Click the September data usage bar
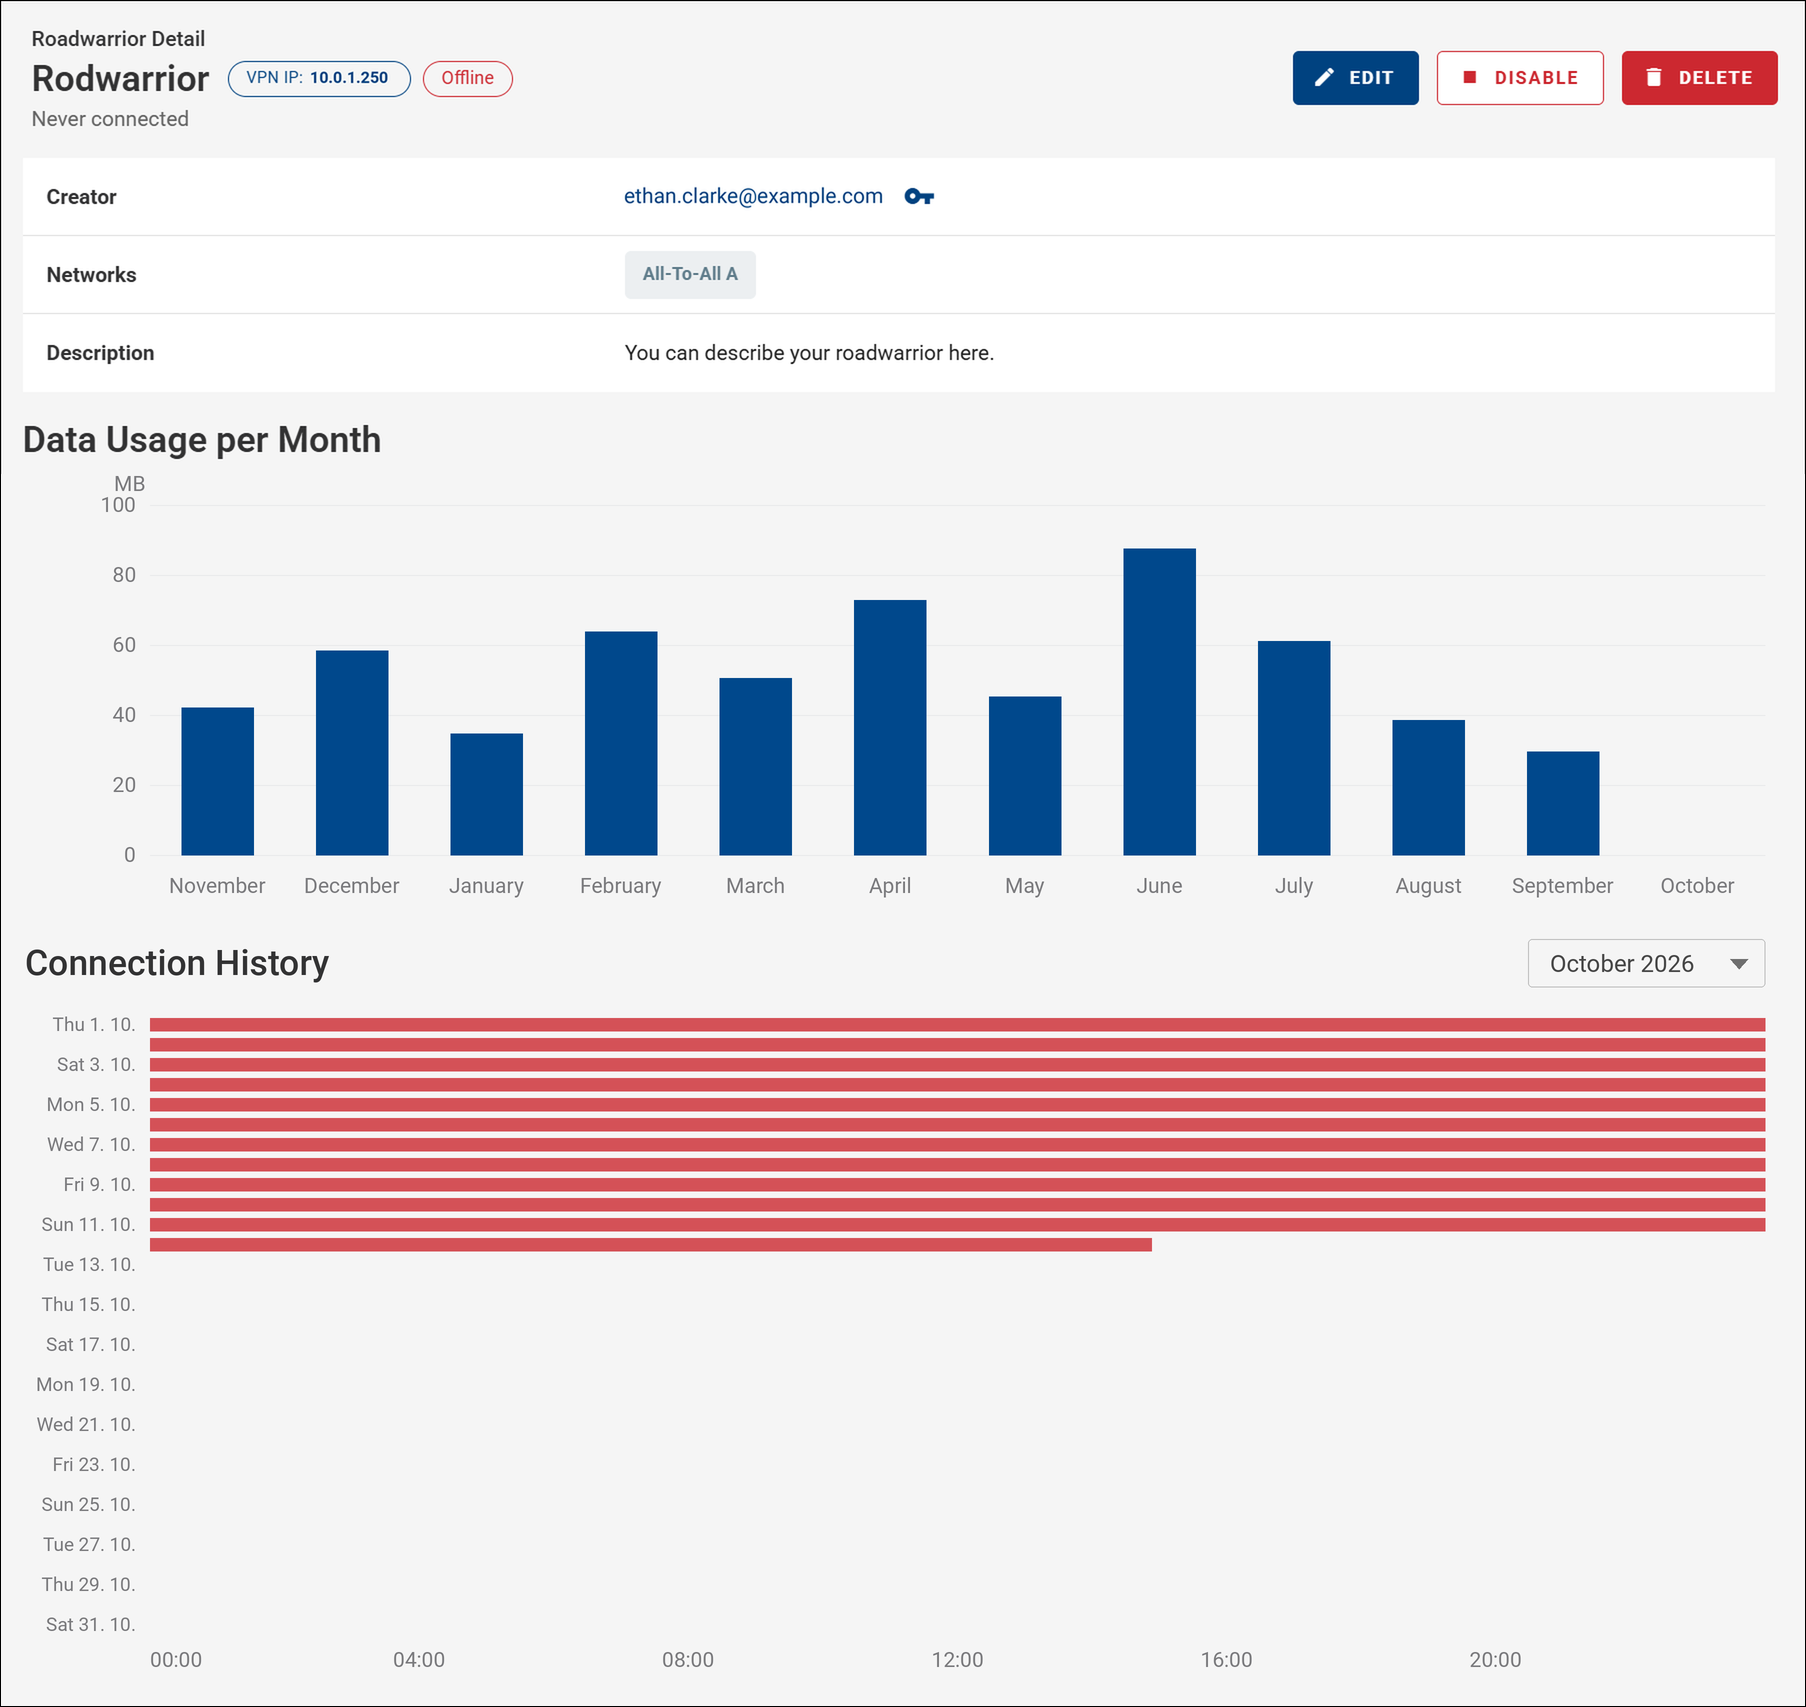 (1563, 803)
